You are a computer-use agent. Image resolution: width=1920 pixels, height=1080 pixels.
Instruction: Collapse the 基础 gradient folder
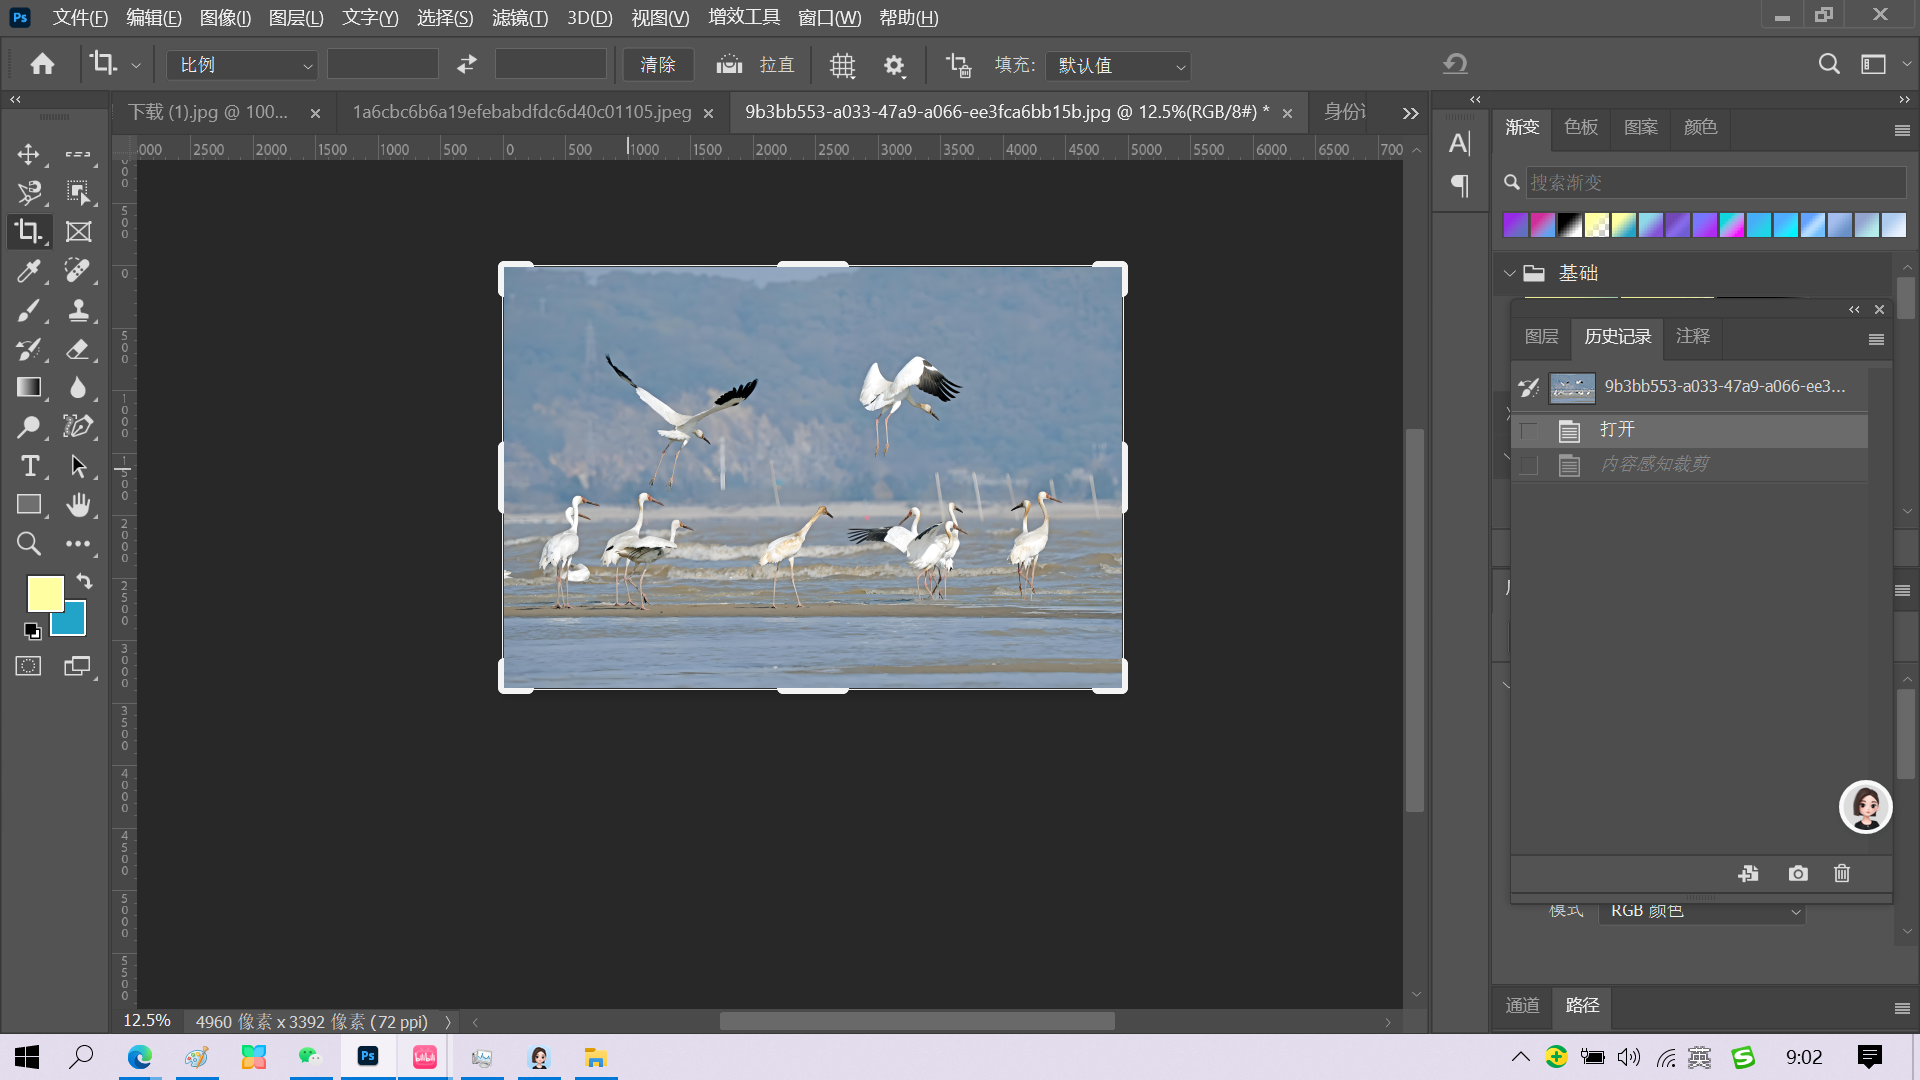[x=1509, y=273]
